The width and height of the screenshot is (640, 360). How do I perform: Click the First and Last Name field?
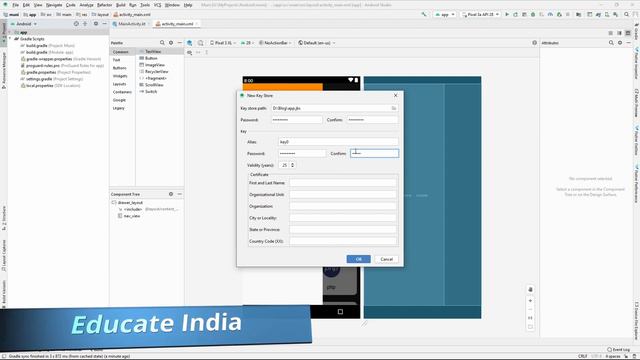[343, 183]
